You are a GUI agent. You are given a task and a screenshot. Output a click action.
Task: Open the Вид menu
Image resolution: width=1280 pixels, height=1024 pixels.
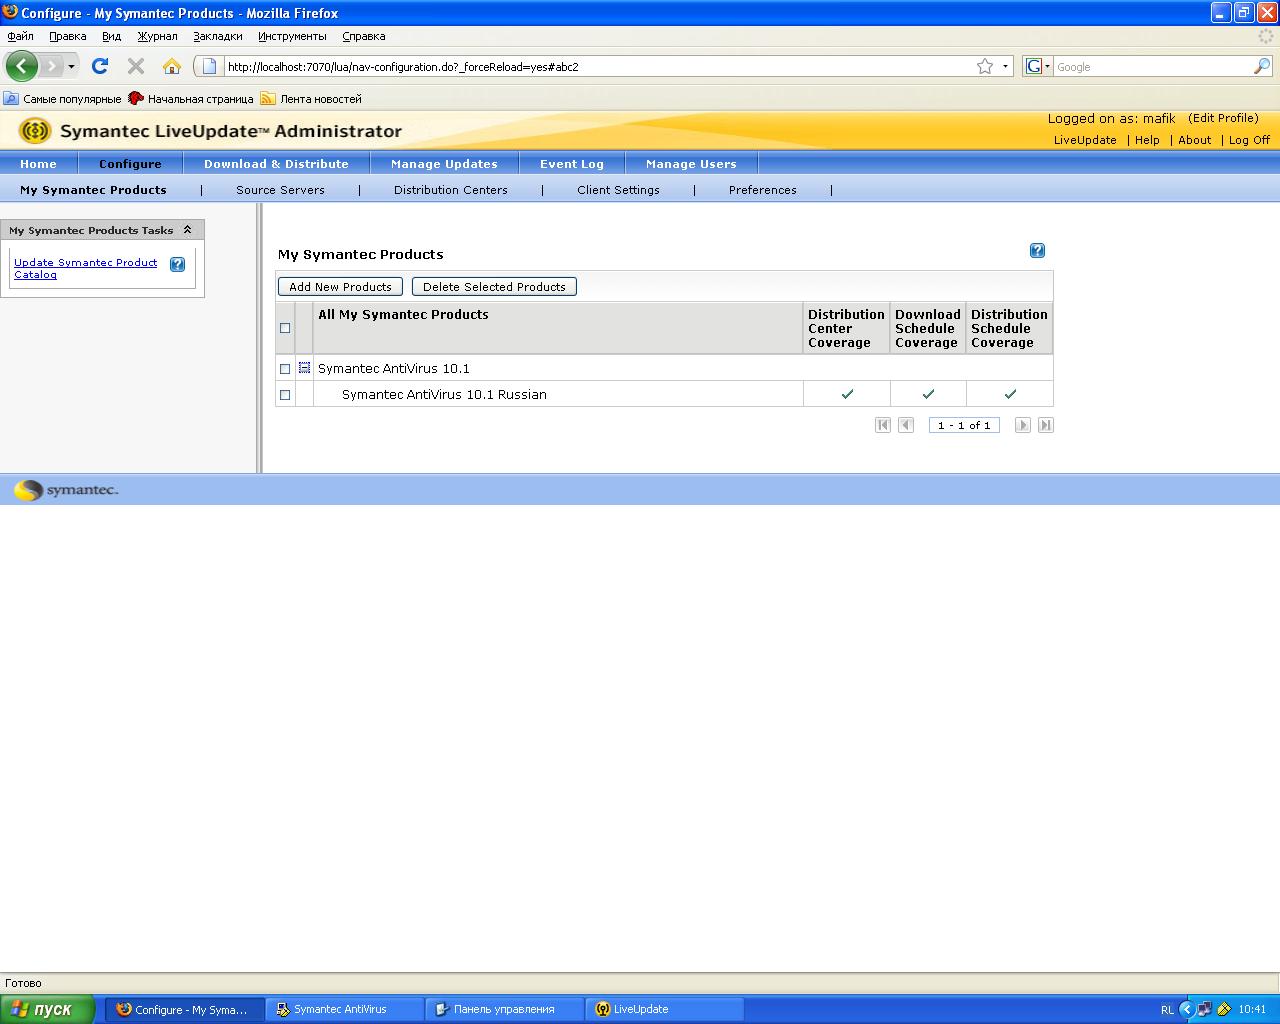coord(111,36)
